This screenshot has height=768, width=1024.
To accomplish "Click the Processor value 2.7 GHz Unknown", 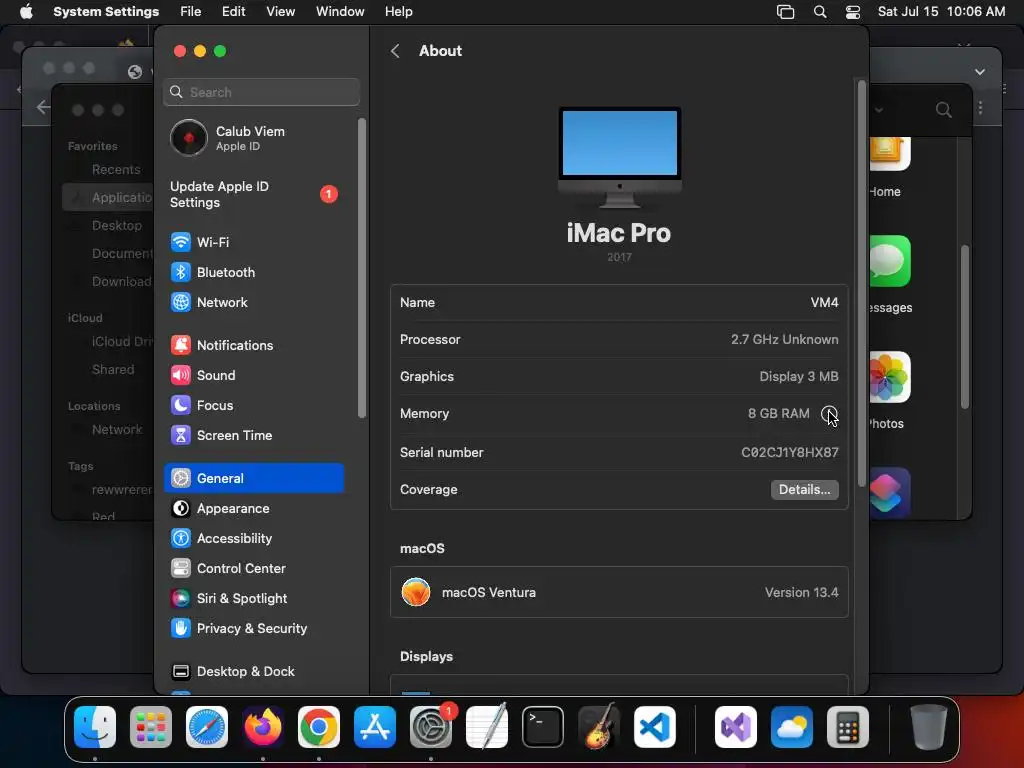I will 784,340.
